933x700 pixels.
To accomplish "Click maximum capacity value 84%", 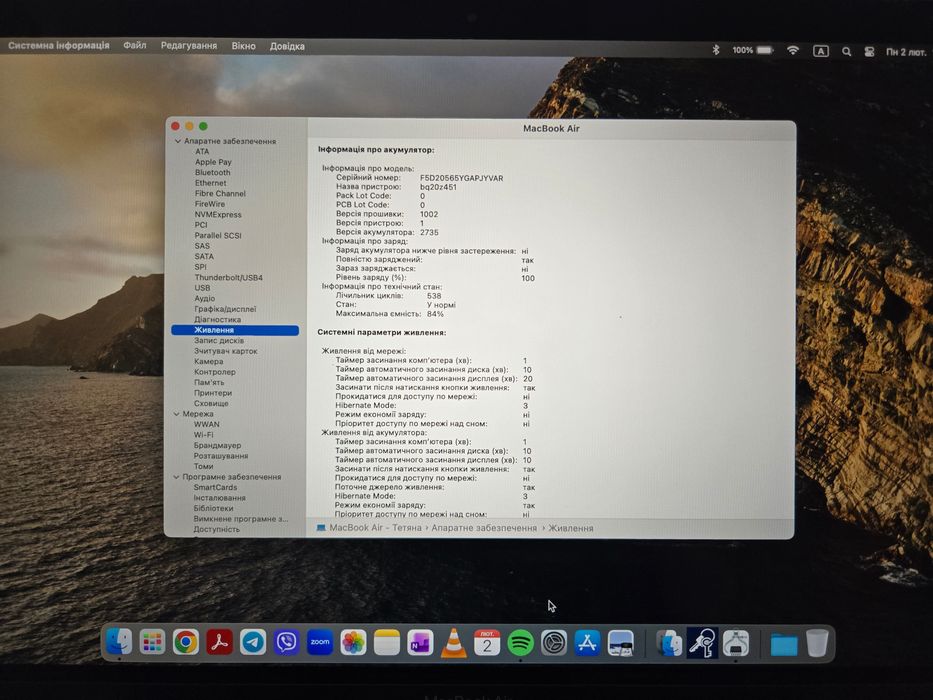I will 435,314.
